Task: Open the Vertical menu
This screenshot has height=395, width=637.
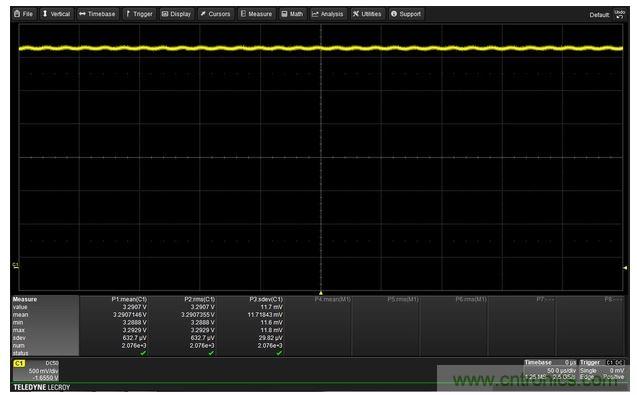Action: [x=56, y=14]
